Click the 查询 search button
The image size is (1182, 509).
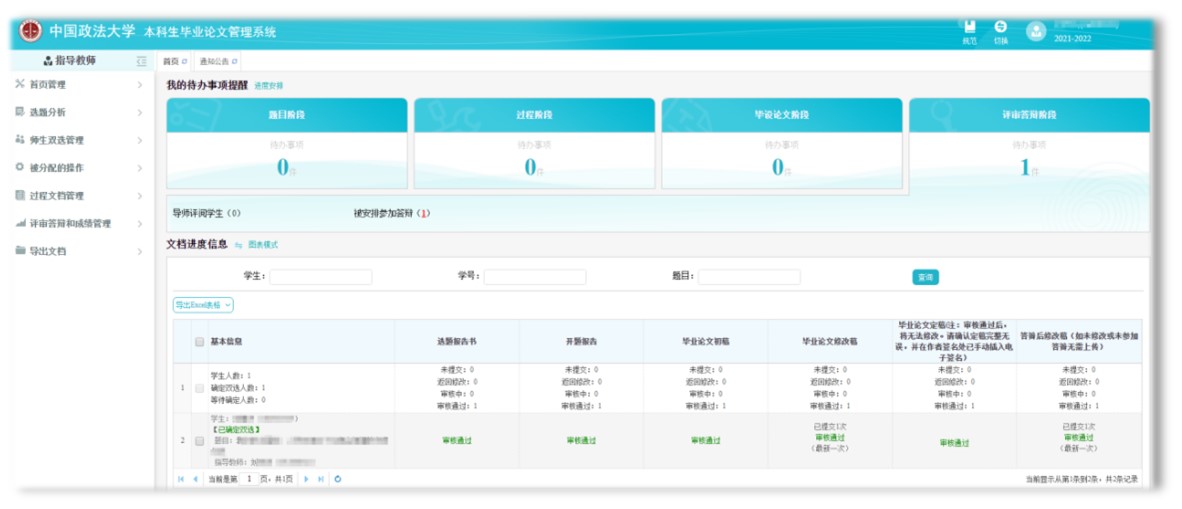925,277
